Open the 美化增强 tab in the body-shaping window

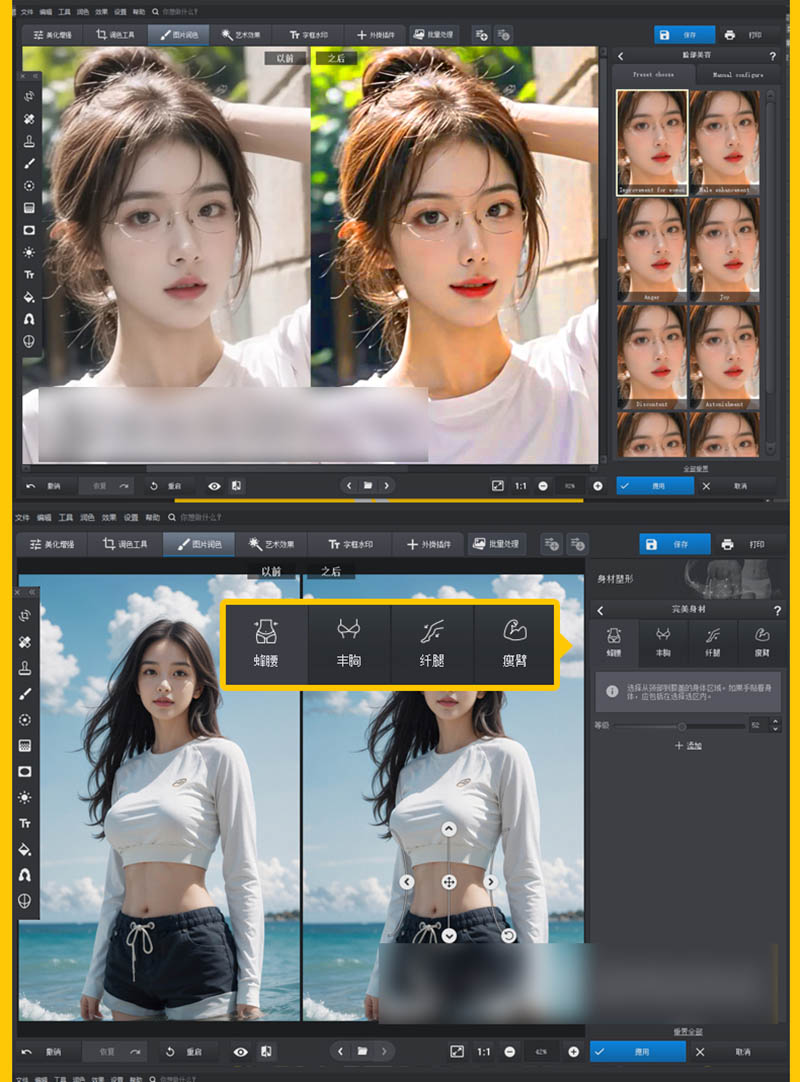click(52, 544)
